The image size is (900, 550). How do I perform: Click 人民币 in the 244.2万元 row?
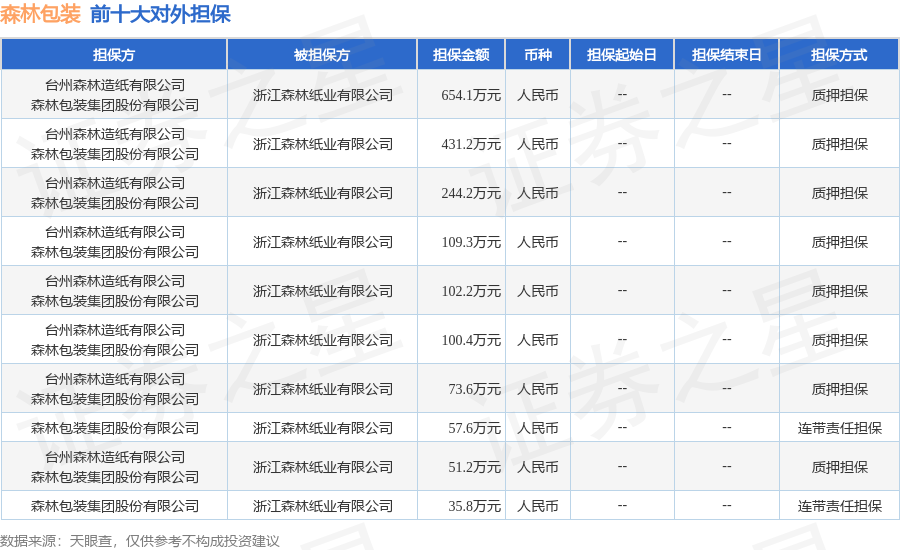(x=537, y=193)
